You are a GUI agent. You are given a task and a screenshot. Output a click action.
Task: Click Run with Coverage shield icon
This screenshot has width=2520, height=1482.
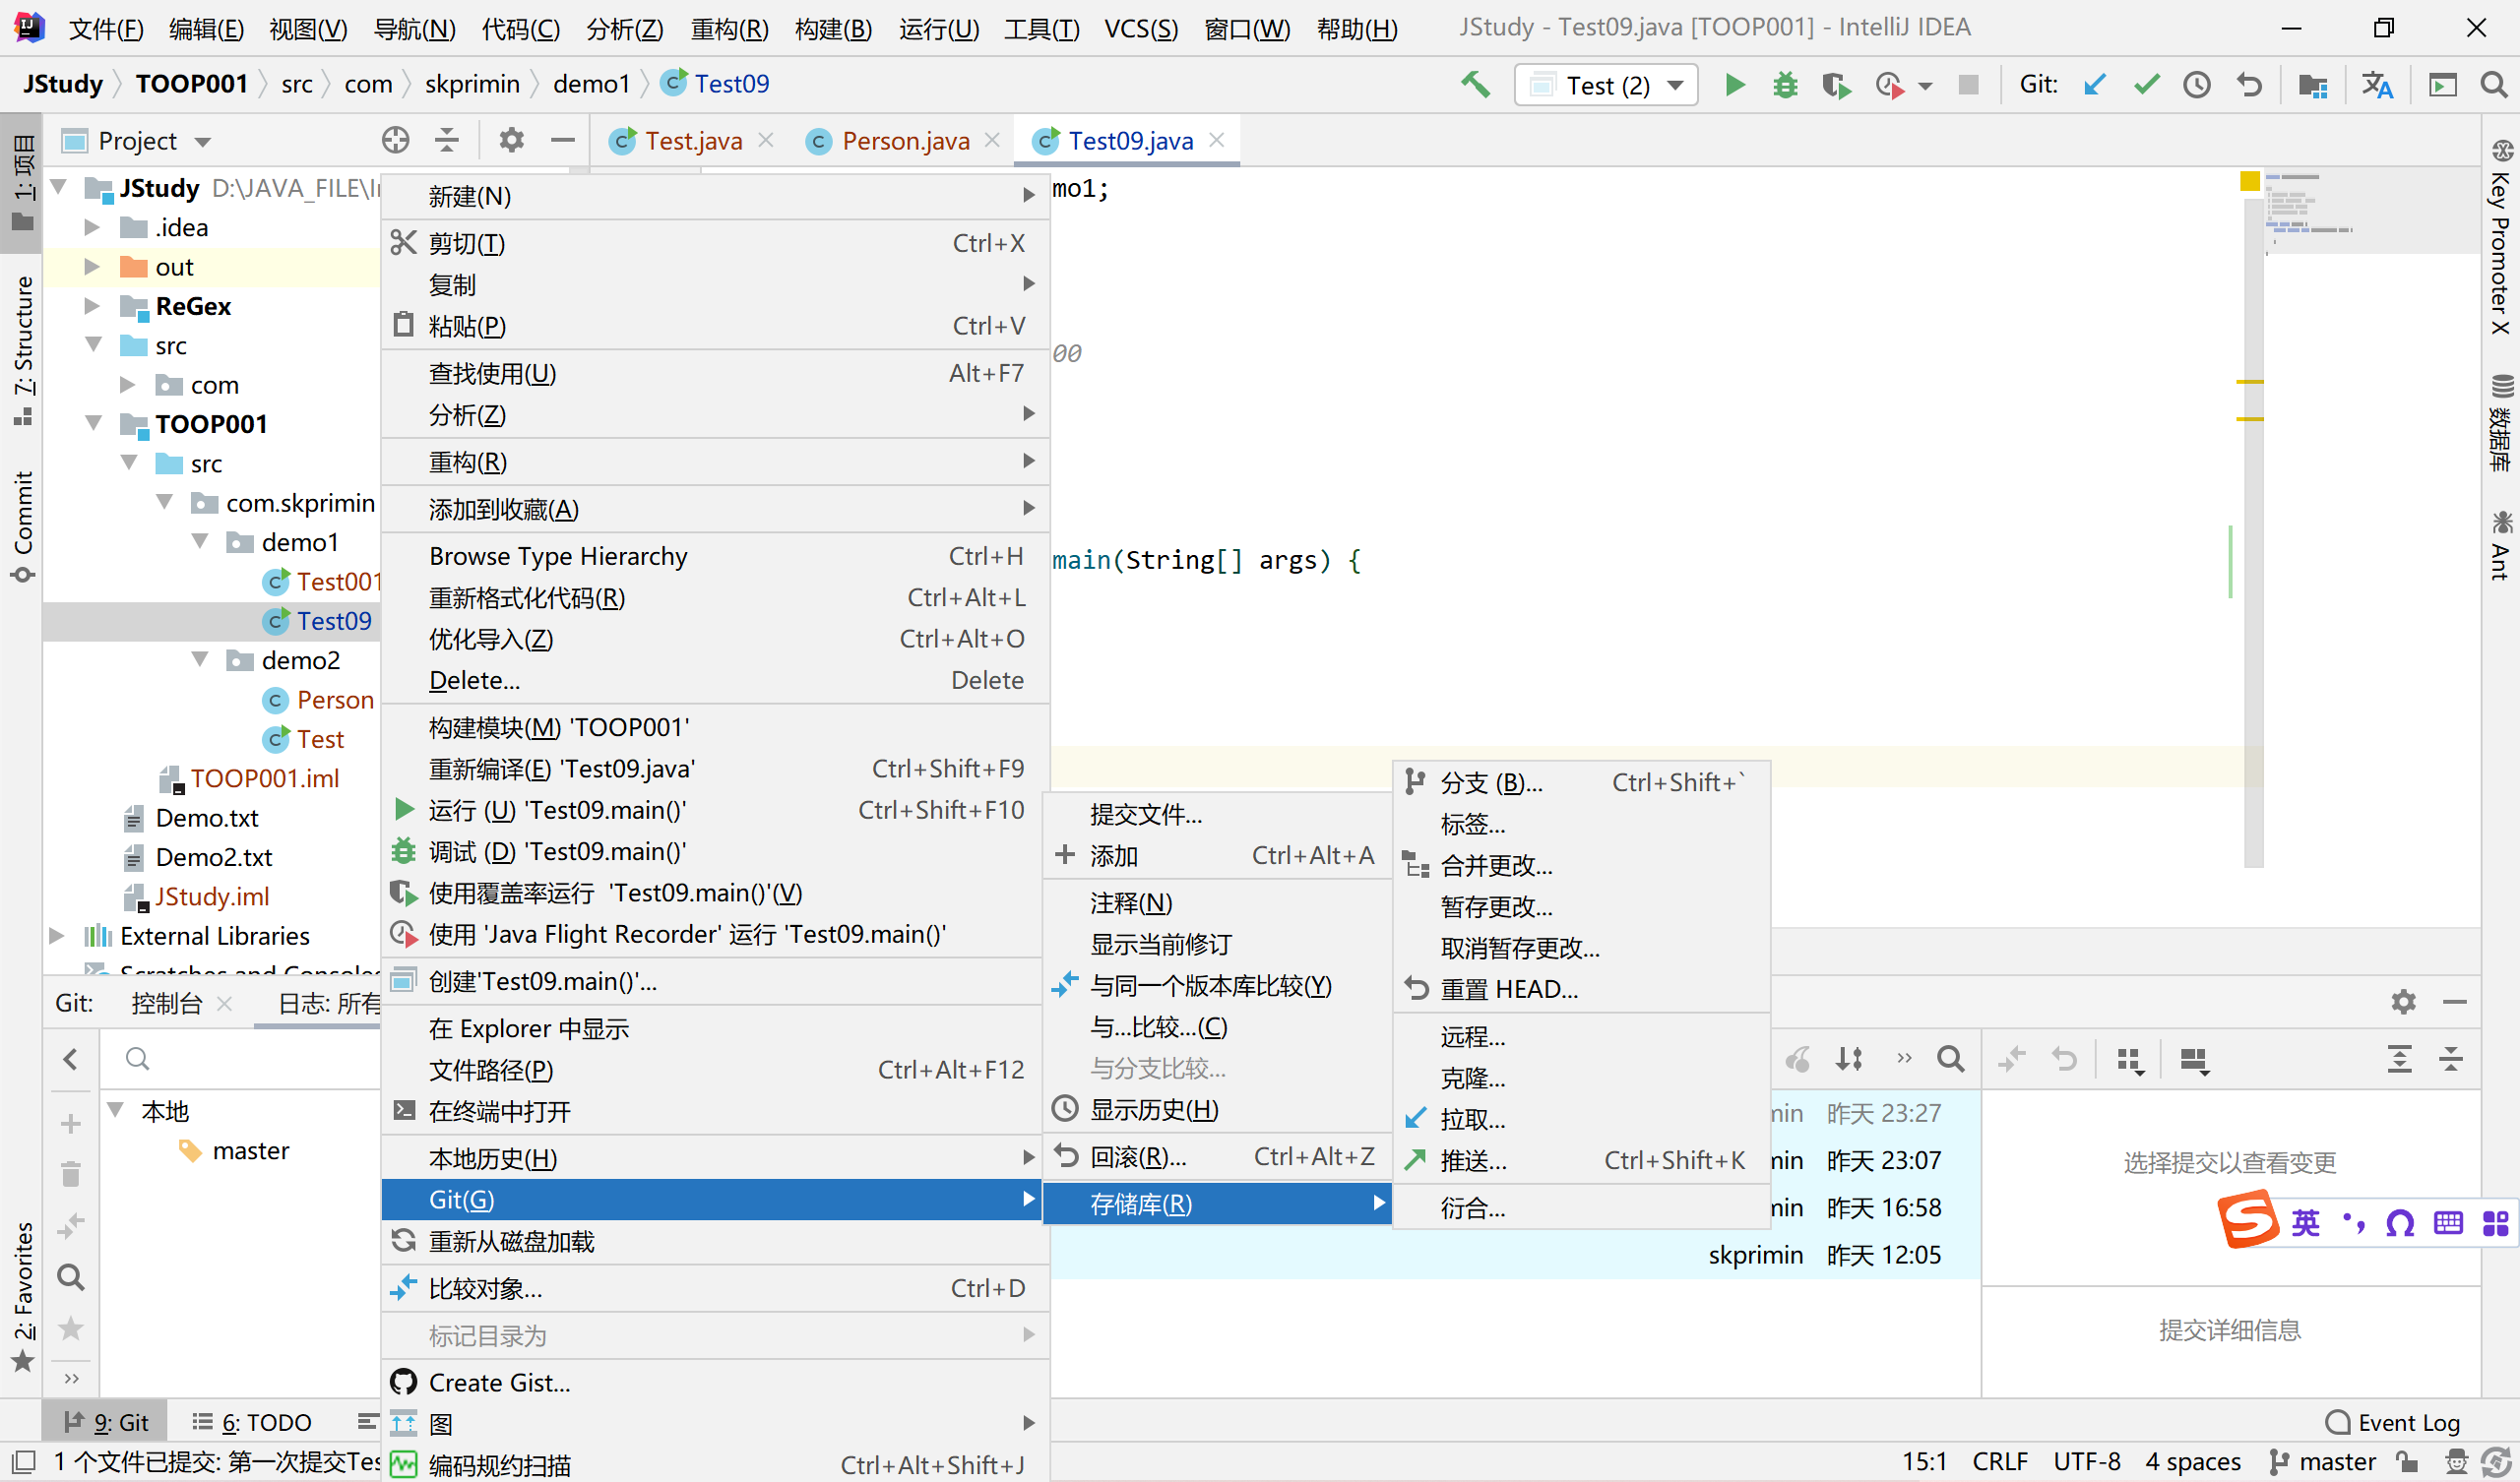pyautogui.click(x=1836, y=85)
